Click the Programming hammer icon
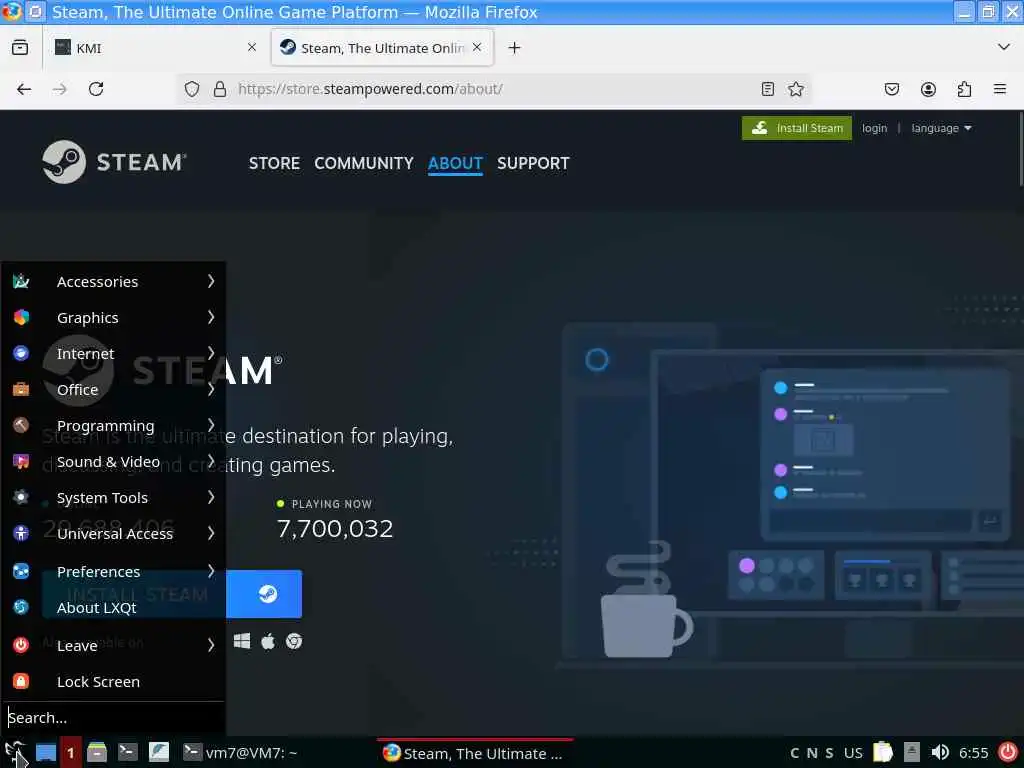 click(x=21, y=425)
